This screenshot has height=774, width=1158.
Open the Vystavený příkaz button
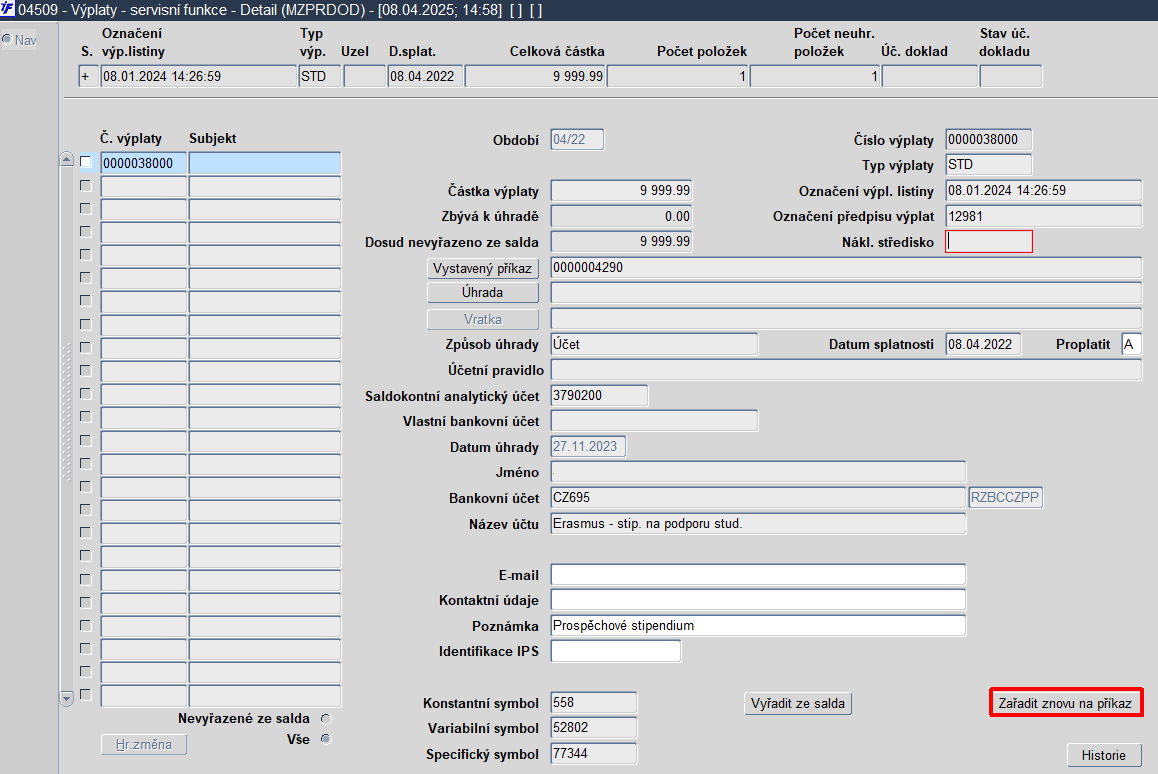483,268
